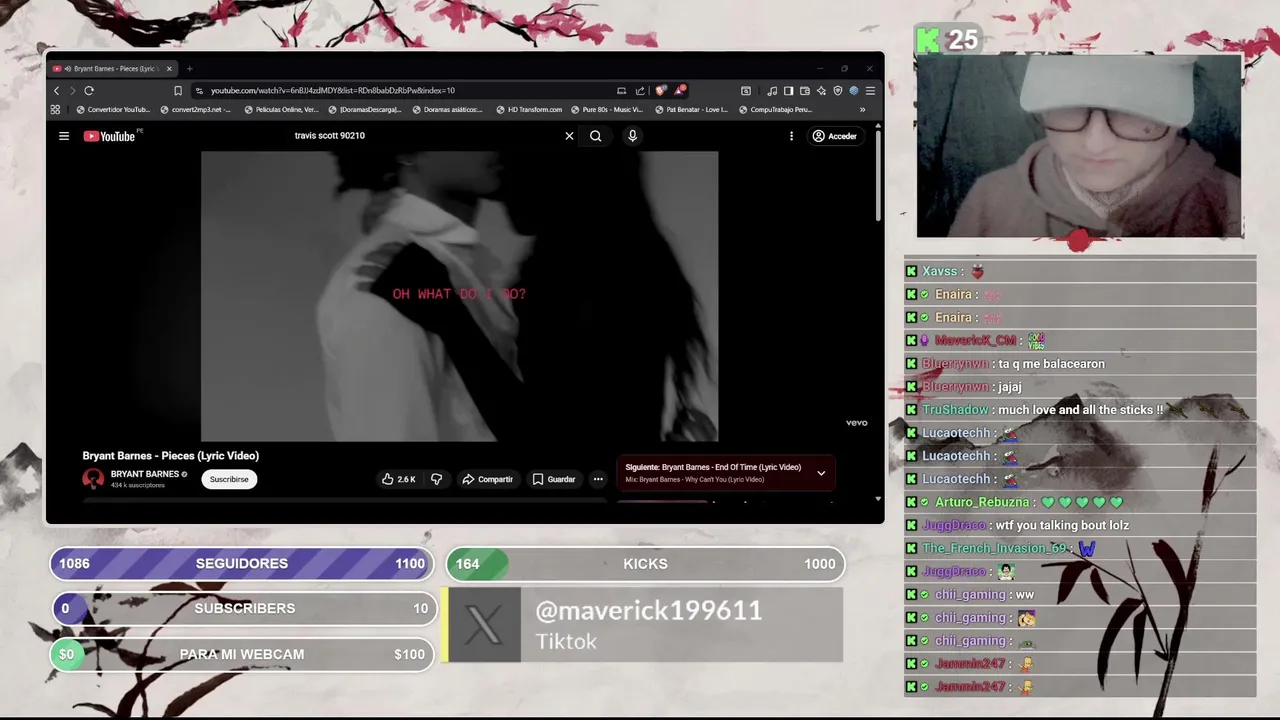Click Acceder to sign in
The width and height of the screenshot is (1280, 720).
[x=835, y=136]
